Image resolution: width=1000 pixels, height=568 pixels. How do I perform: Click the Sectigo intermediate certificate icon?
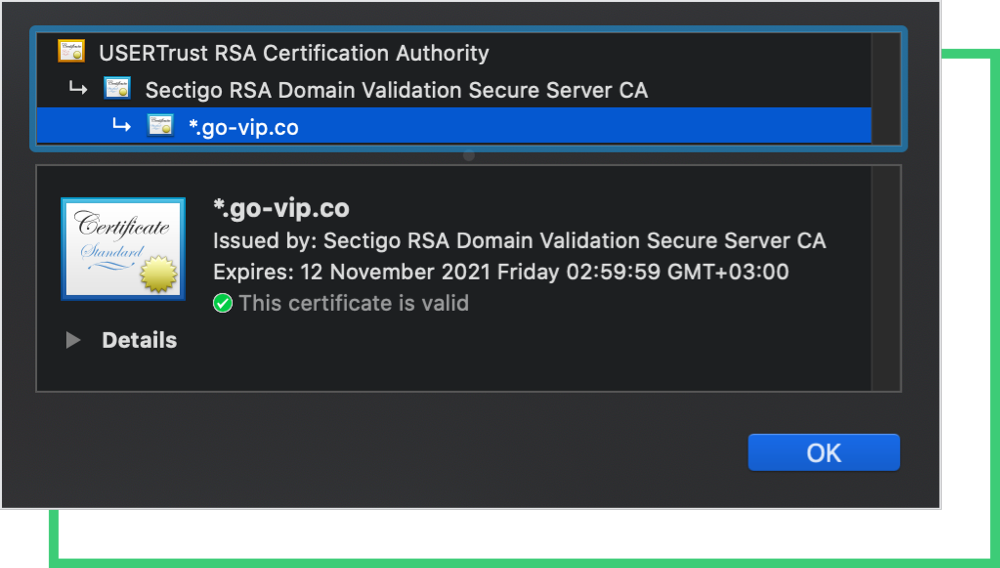[117, 89]
